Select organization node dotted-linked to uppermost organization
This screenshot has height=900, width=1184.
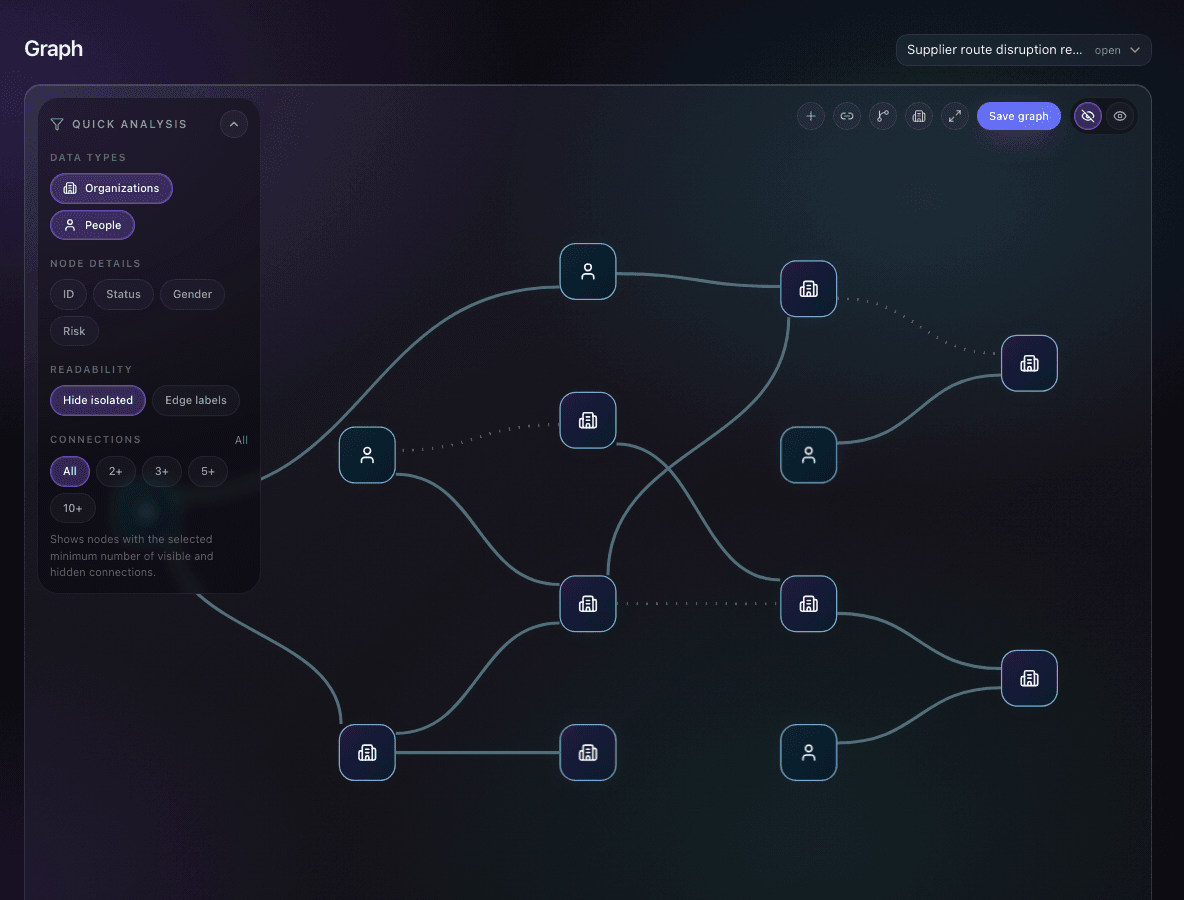tap(1029, 363)
